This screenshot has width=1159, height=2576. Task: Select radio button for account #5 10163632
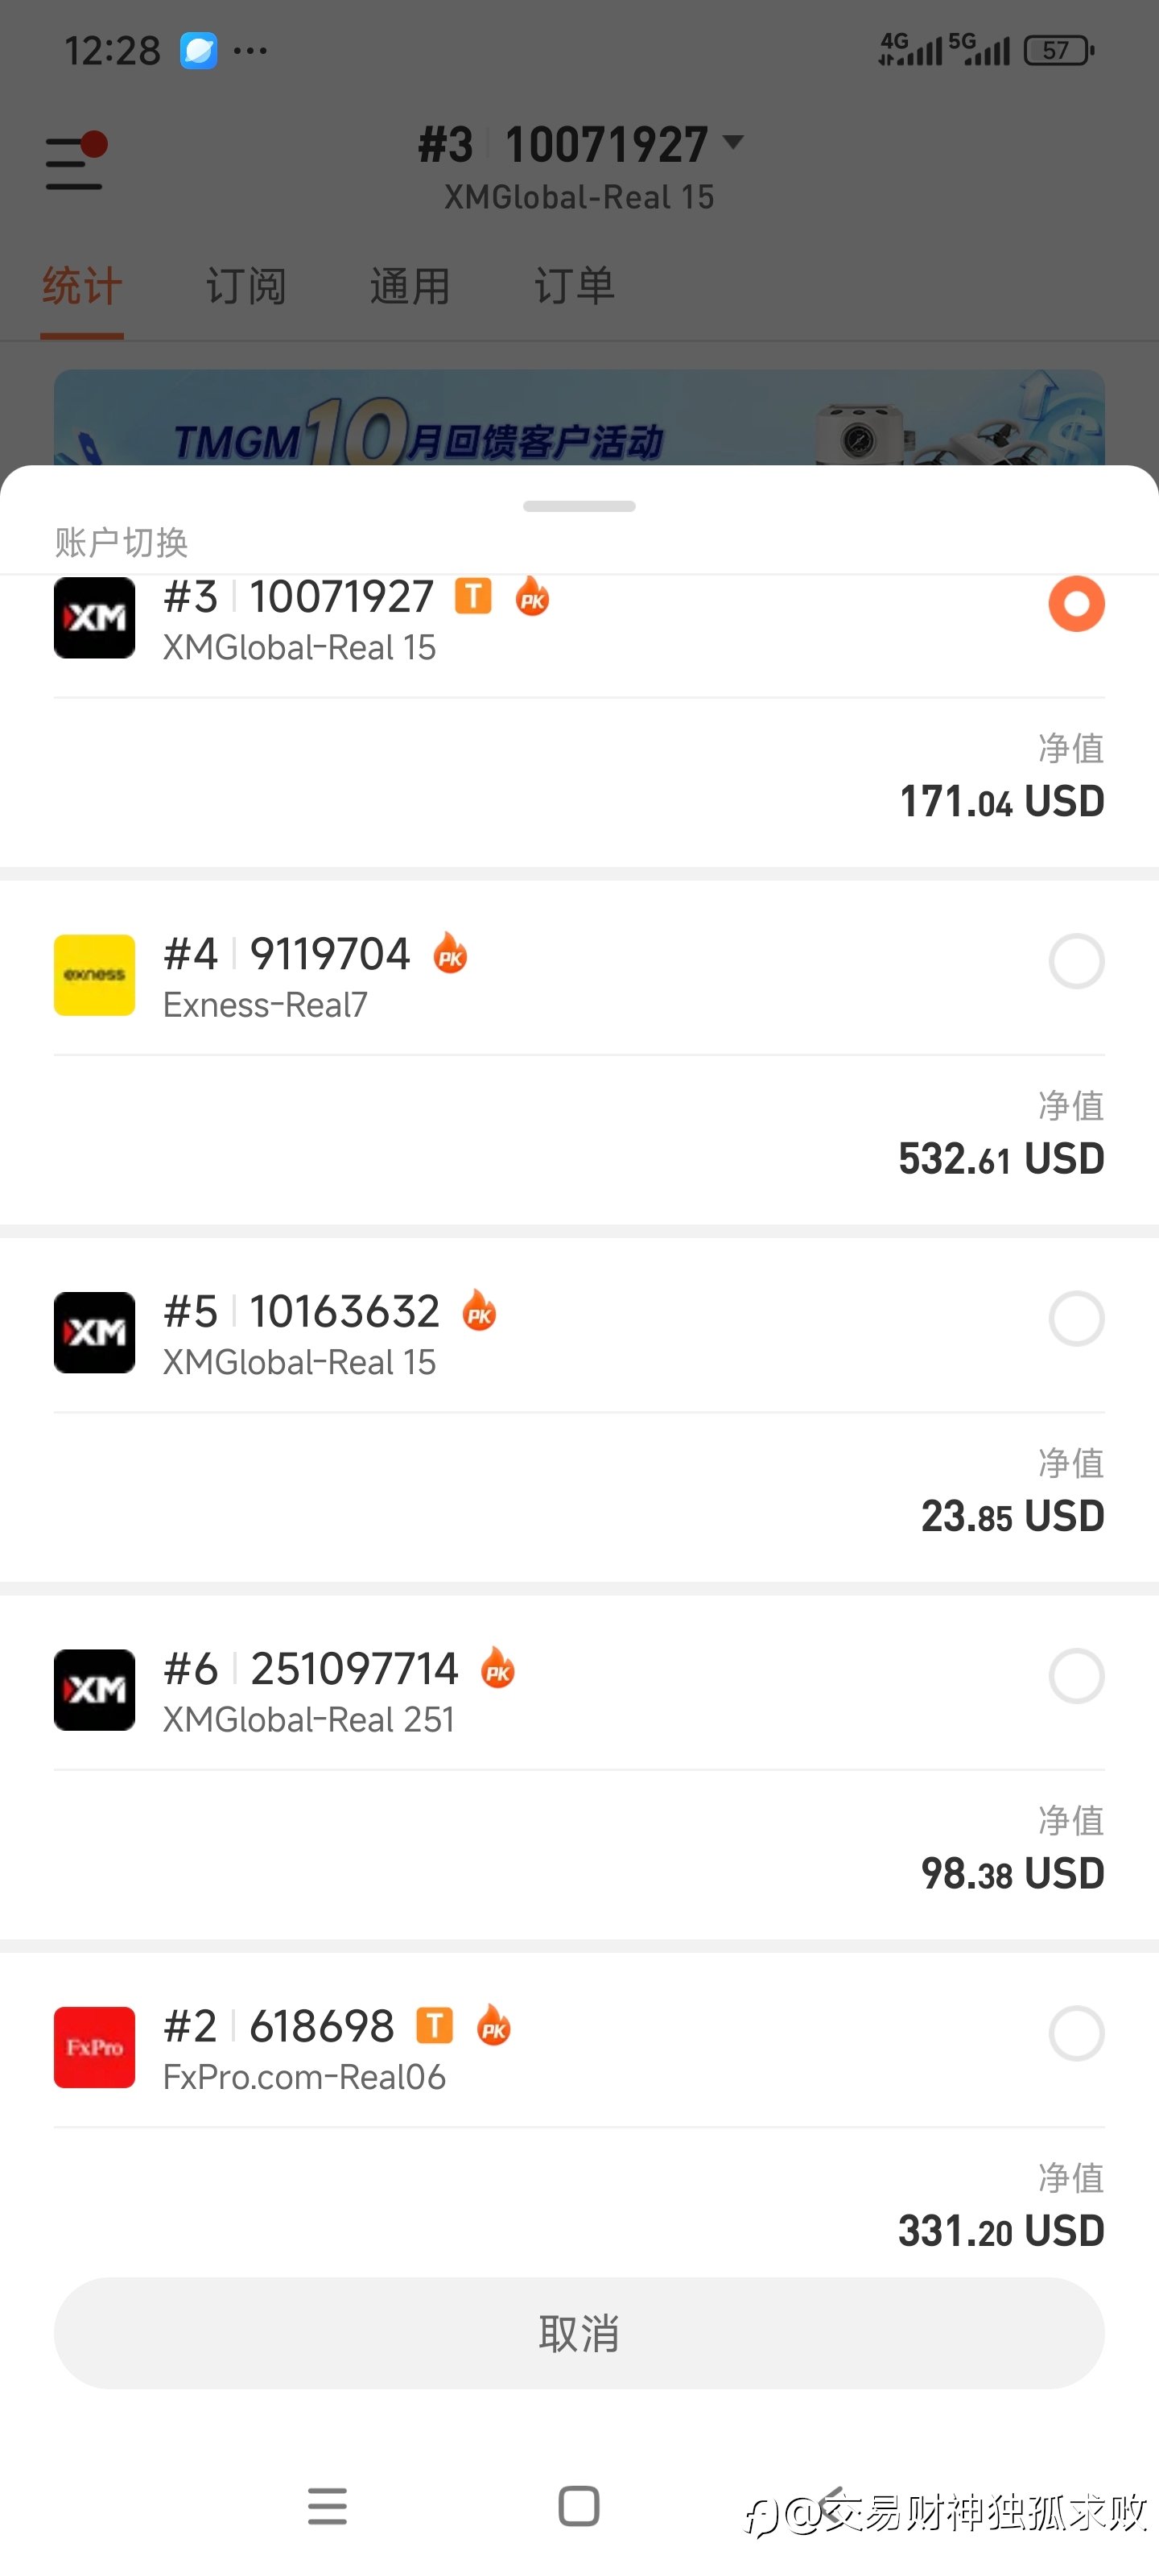[x=1076, y=1318]
